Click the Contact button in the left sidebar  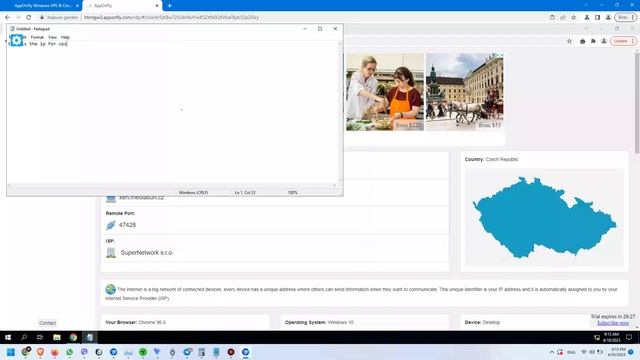[47, 323]
